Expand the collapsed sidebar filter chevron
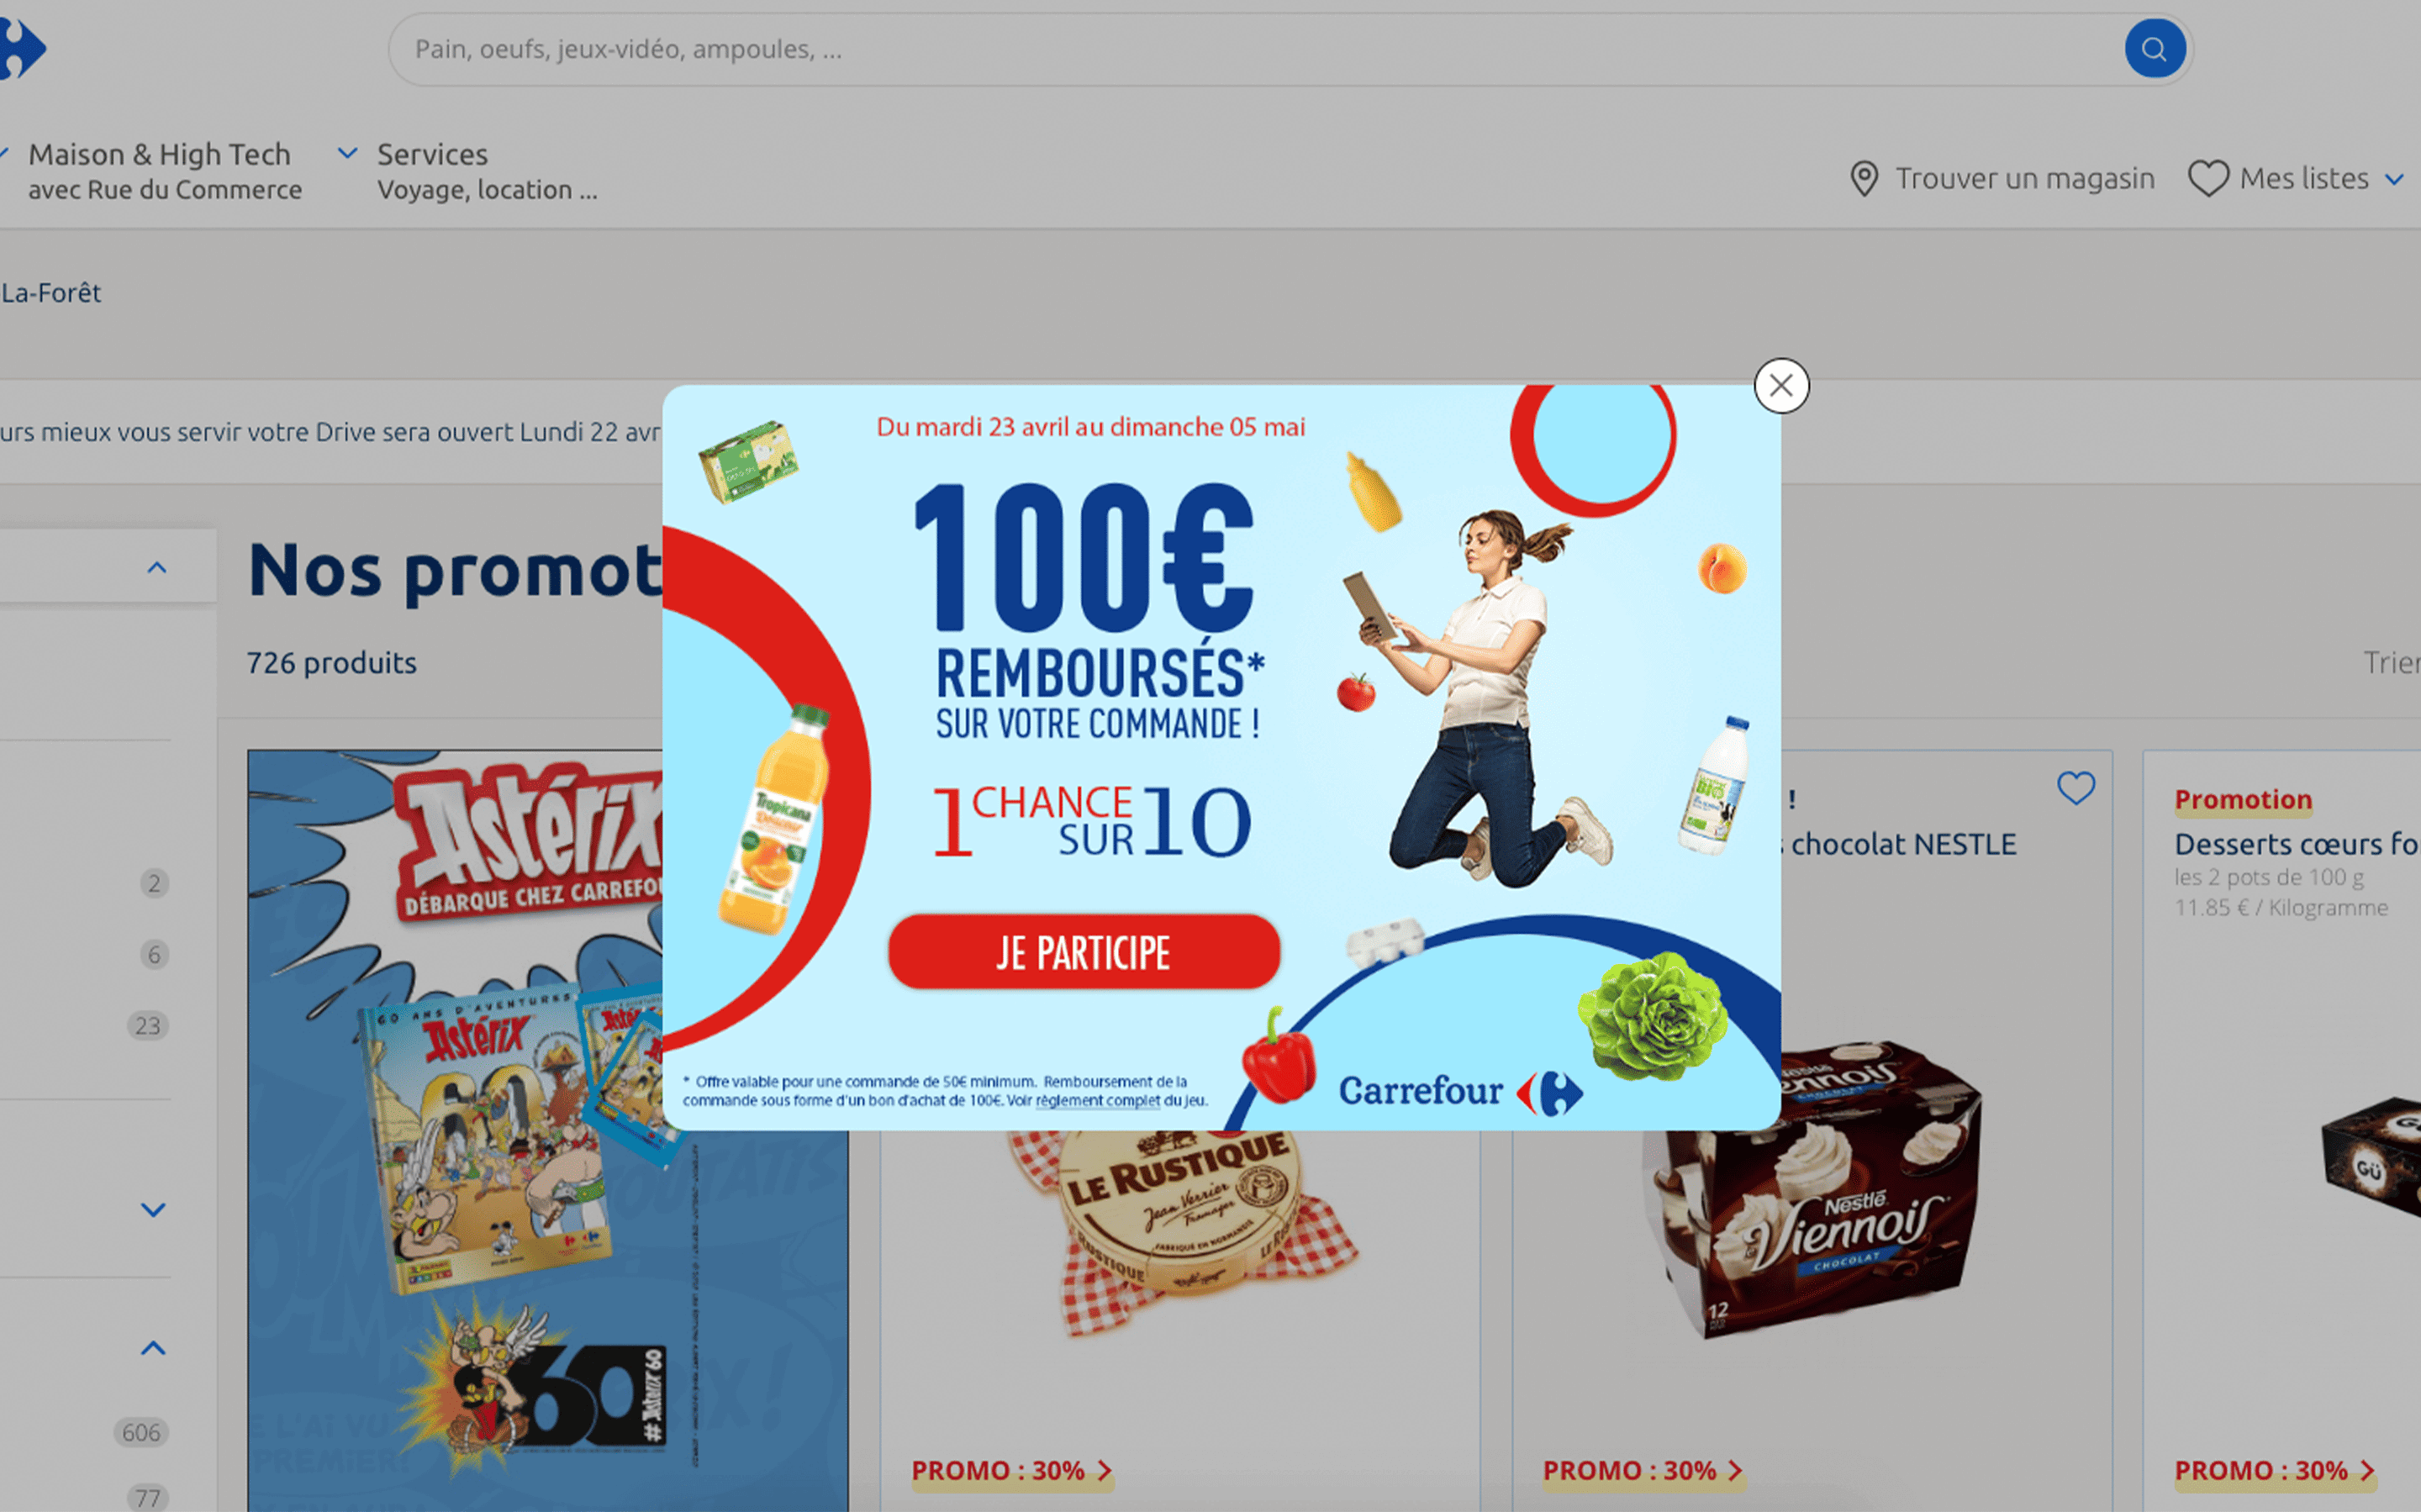 (x=153, y=1211)
